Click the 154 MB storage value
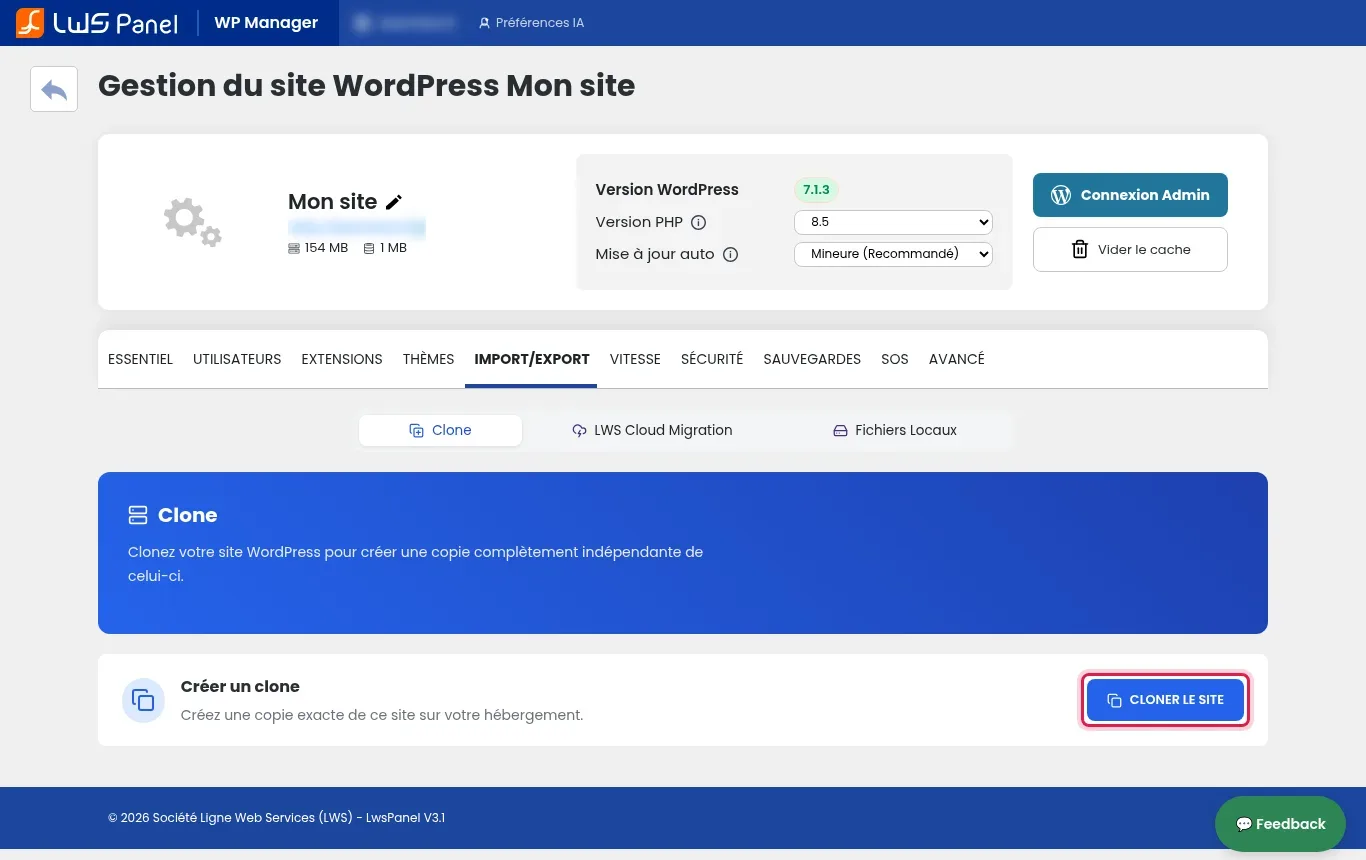Viewport: 1366px width, 860px height. pyautogui.click(x=326, y=248)
